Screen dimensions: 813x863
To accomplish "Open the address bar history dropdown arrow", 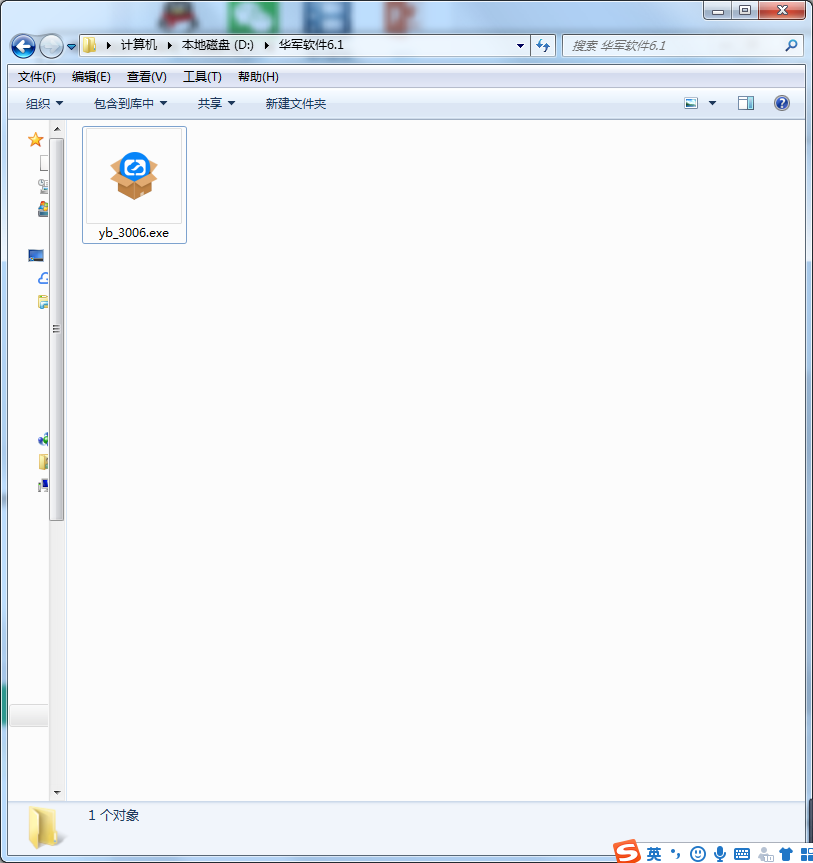I will (520, 45).
